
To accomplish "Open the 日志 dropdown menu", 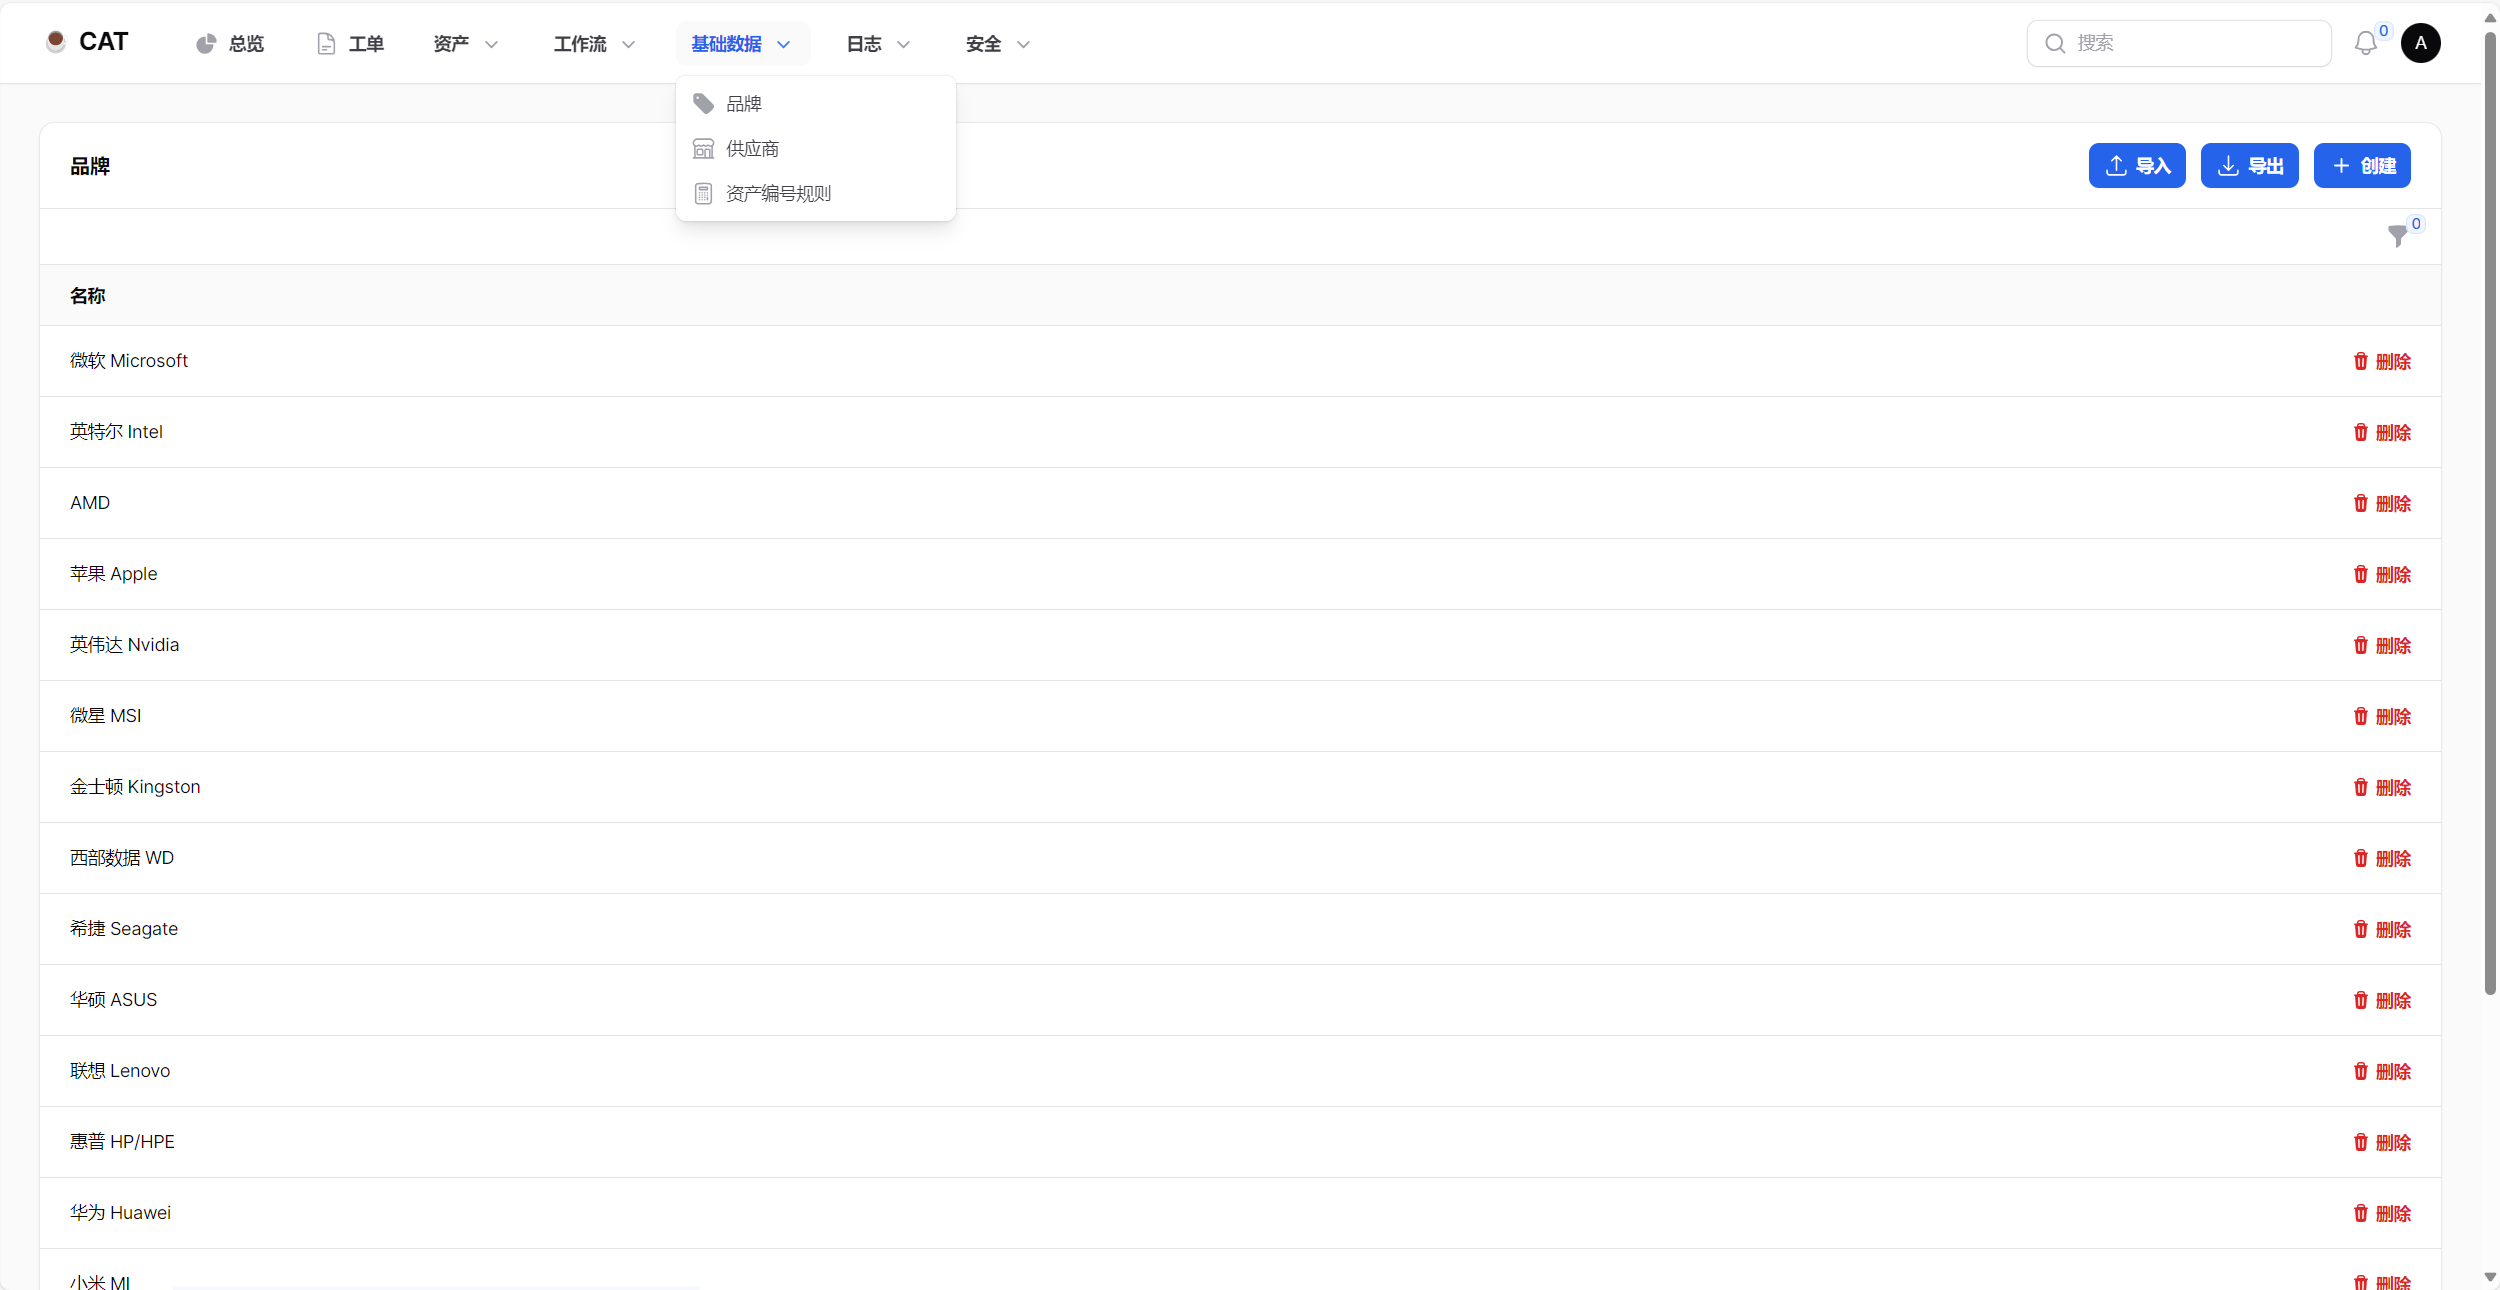I will tap(877, 44).
